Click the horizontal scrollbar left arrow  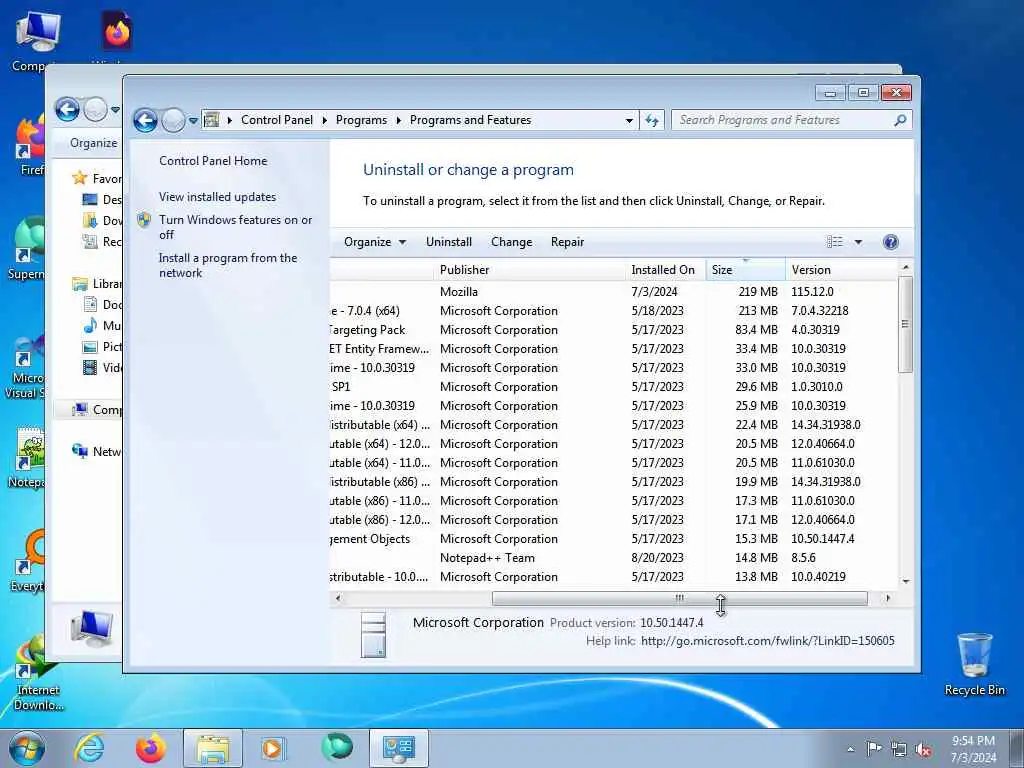(338, 598)
